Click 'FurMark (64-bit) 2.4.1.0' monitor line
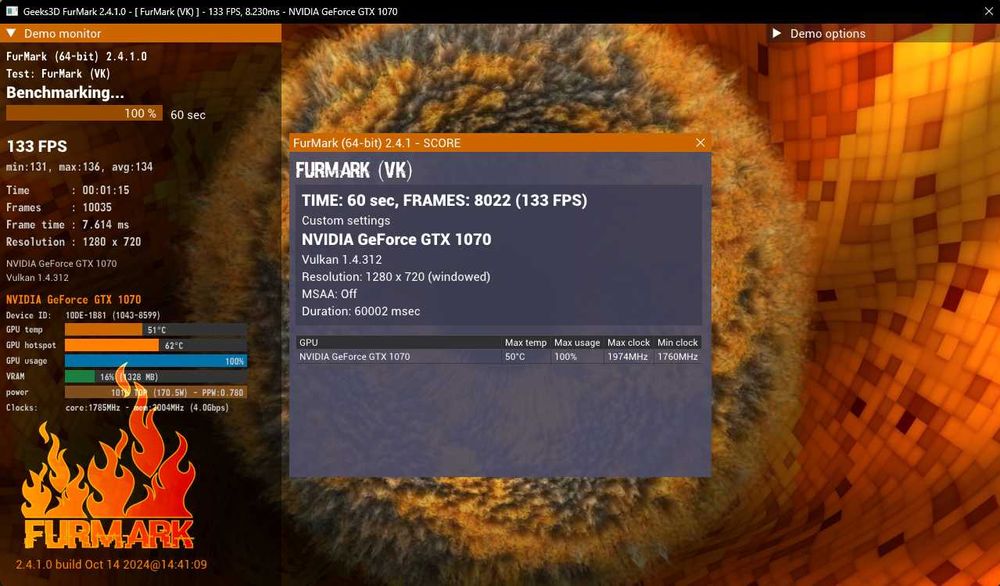 coord(77,56)
